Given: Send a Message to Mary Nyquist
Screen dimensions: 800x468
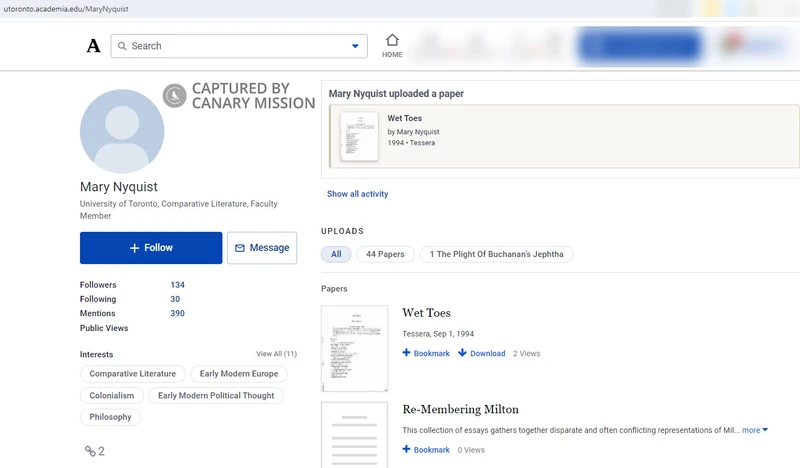Looking at the screenshot, I should [x=262, y=248].
